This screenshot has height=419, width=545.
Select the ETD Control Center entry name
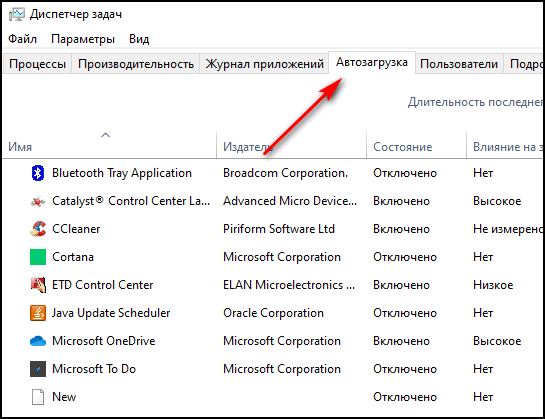click(103, 285)
